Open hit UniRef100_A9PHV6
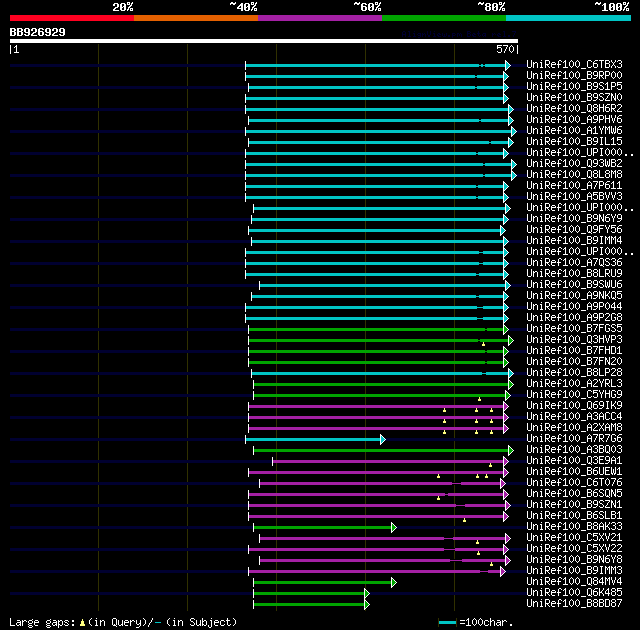This screenshot has width=640, height=630. pos(574,120)
